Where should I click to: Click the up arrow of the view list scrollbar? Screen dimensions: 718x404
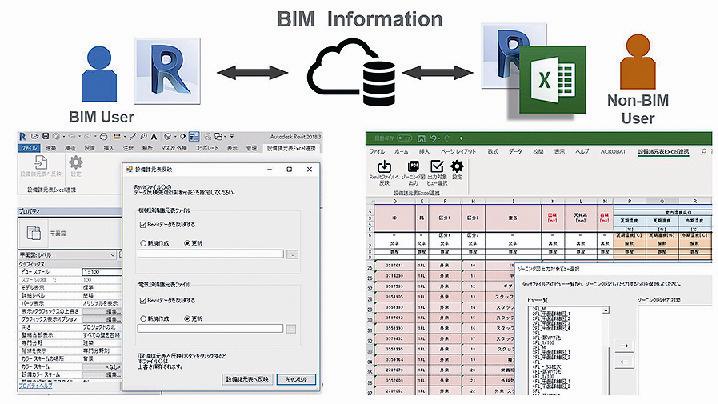point(606,310)
